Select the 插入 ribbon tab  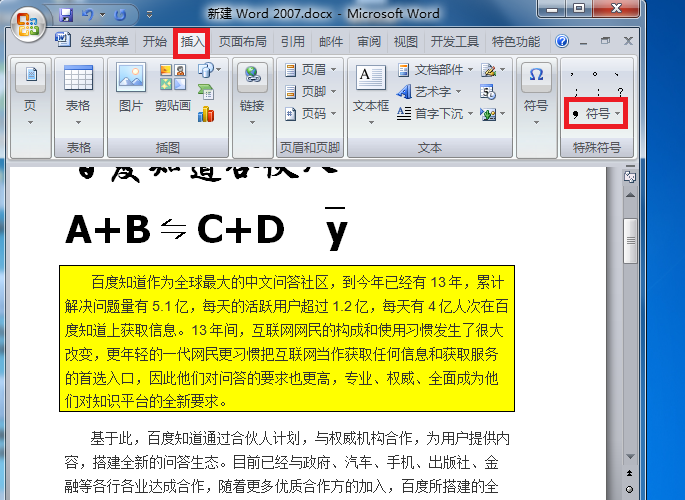point(192,42)
